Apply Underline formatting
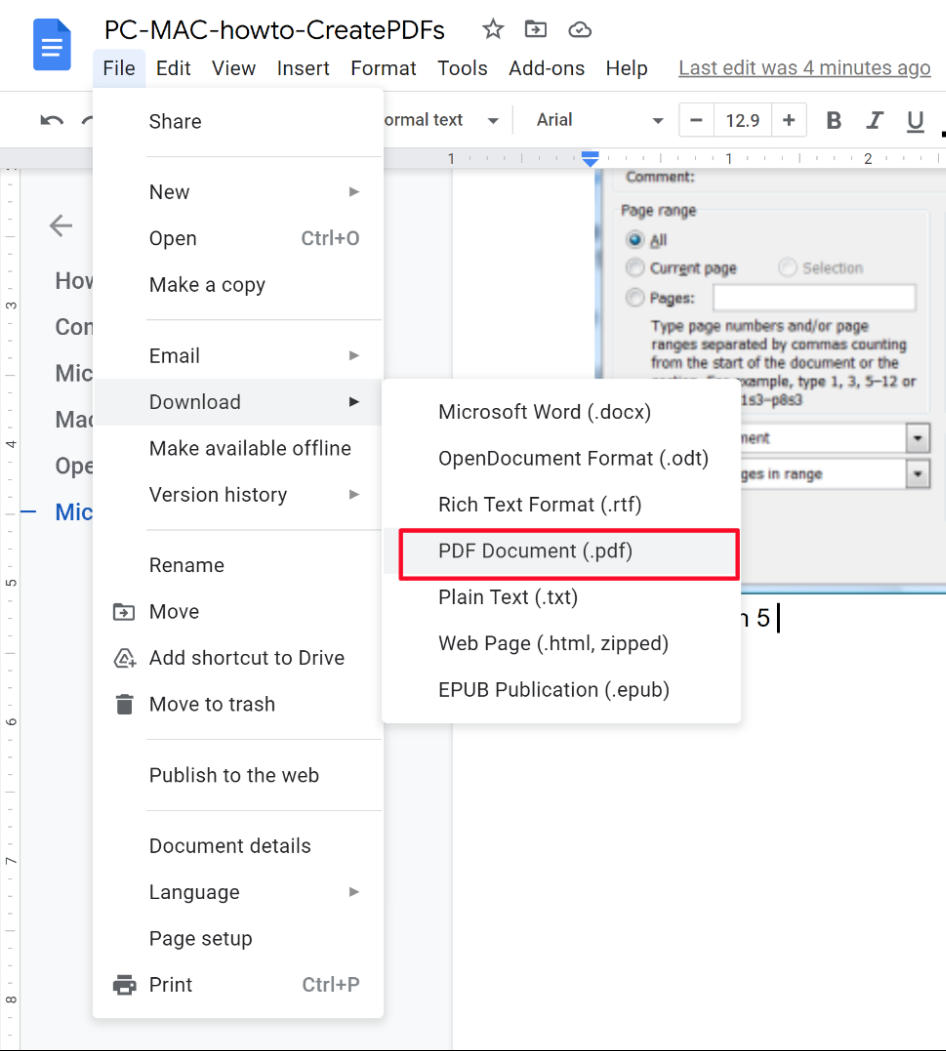 point(914,120)
